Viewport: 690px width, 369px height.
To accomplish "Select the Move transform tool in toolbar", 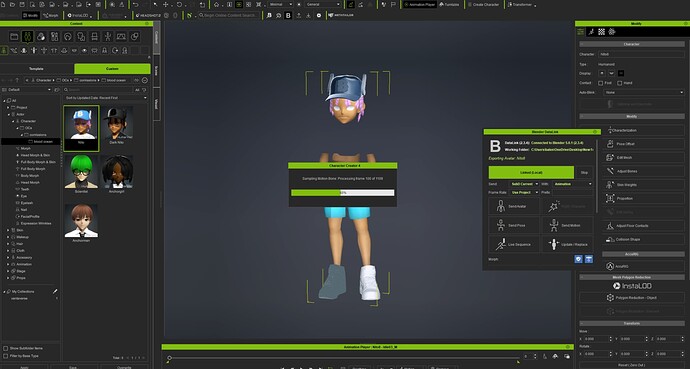I will [165, 4].
